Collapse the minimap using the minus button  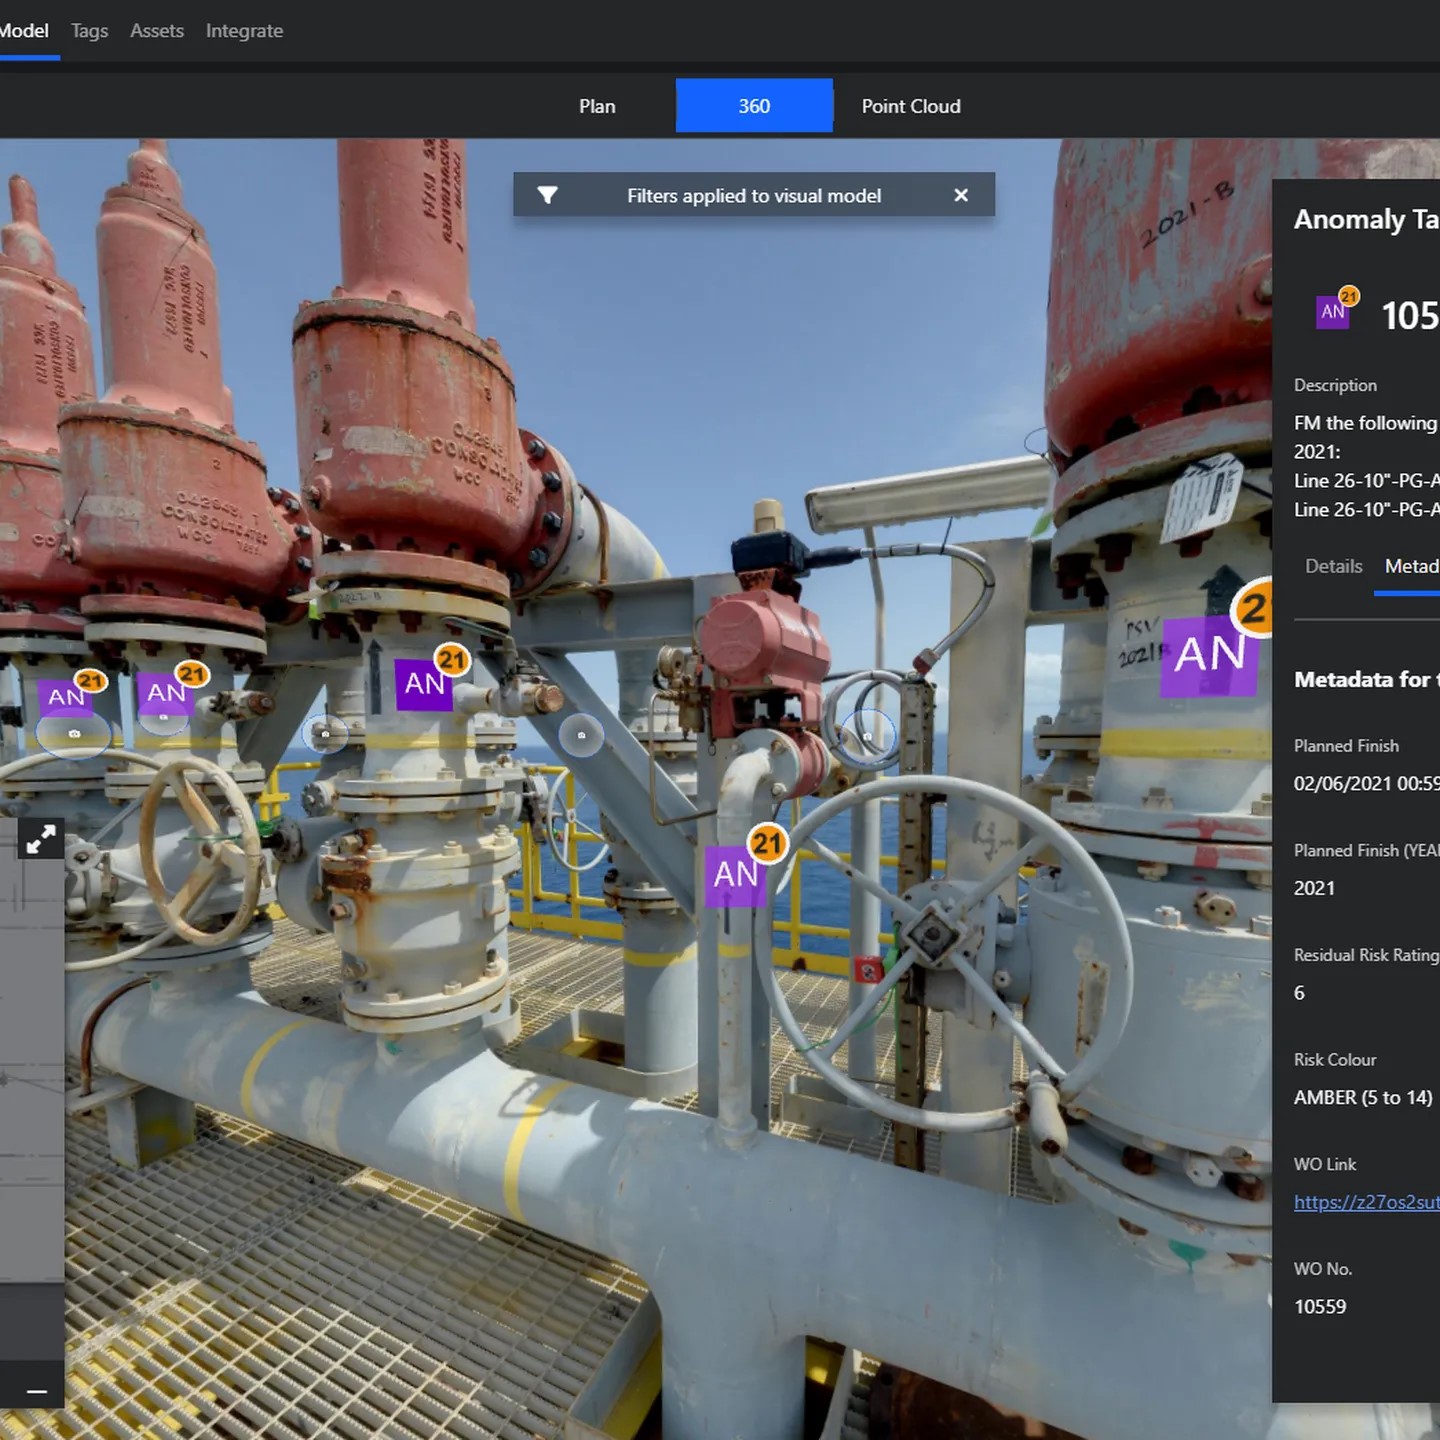(x=37, y=1391)
